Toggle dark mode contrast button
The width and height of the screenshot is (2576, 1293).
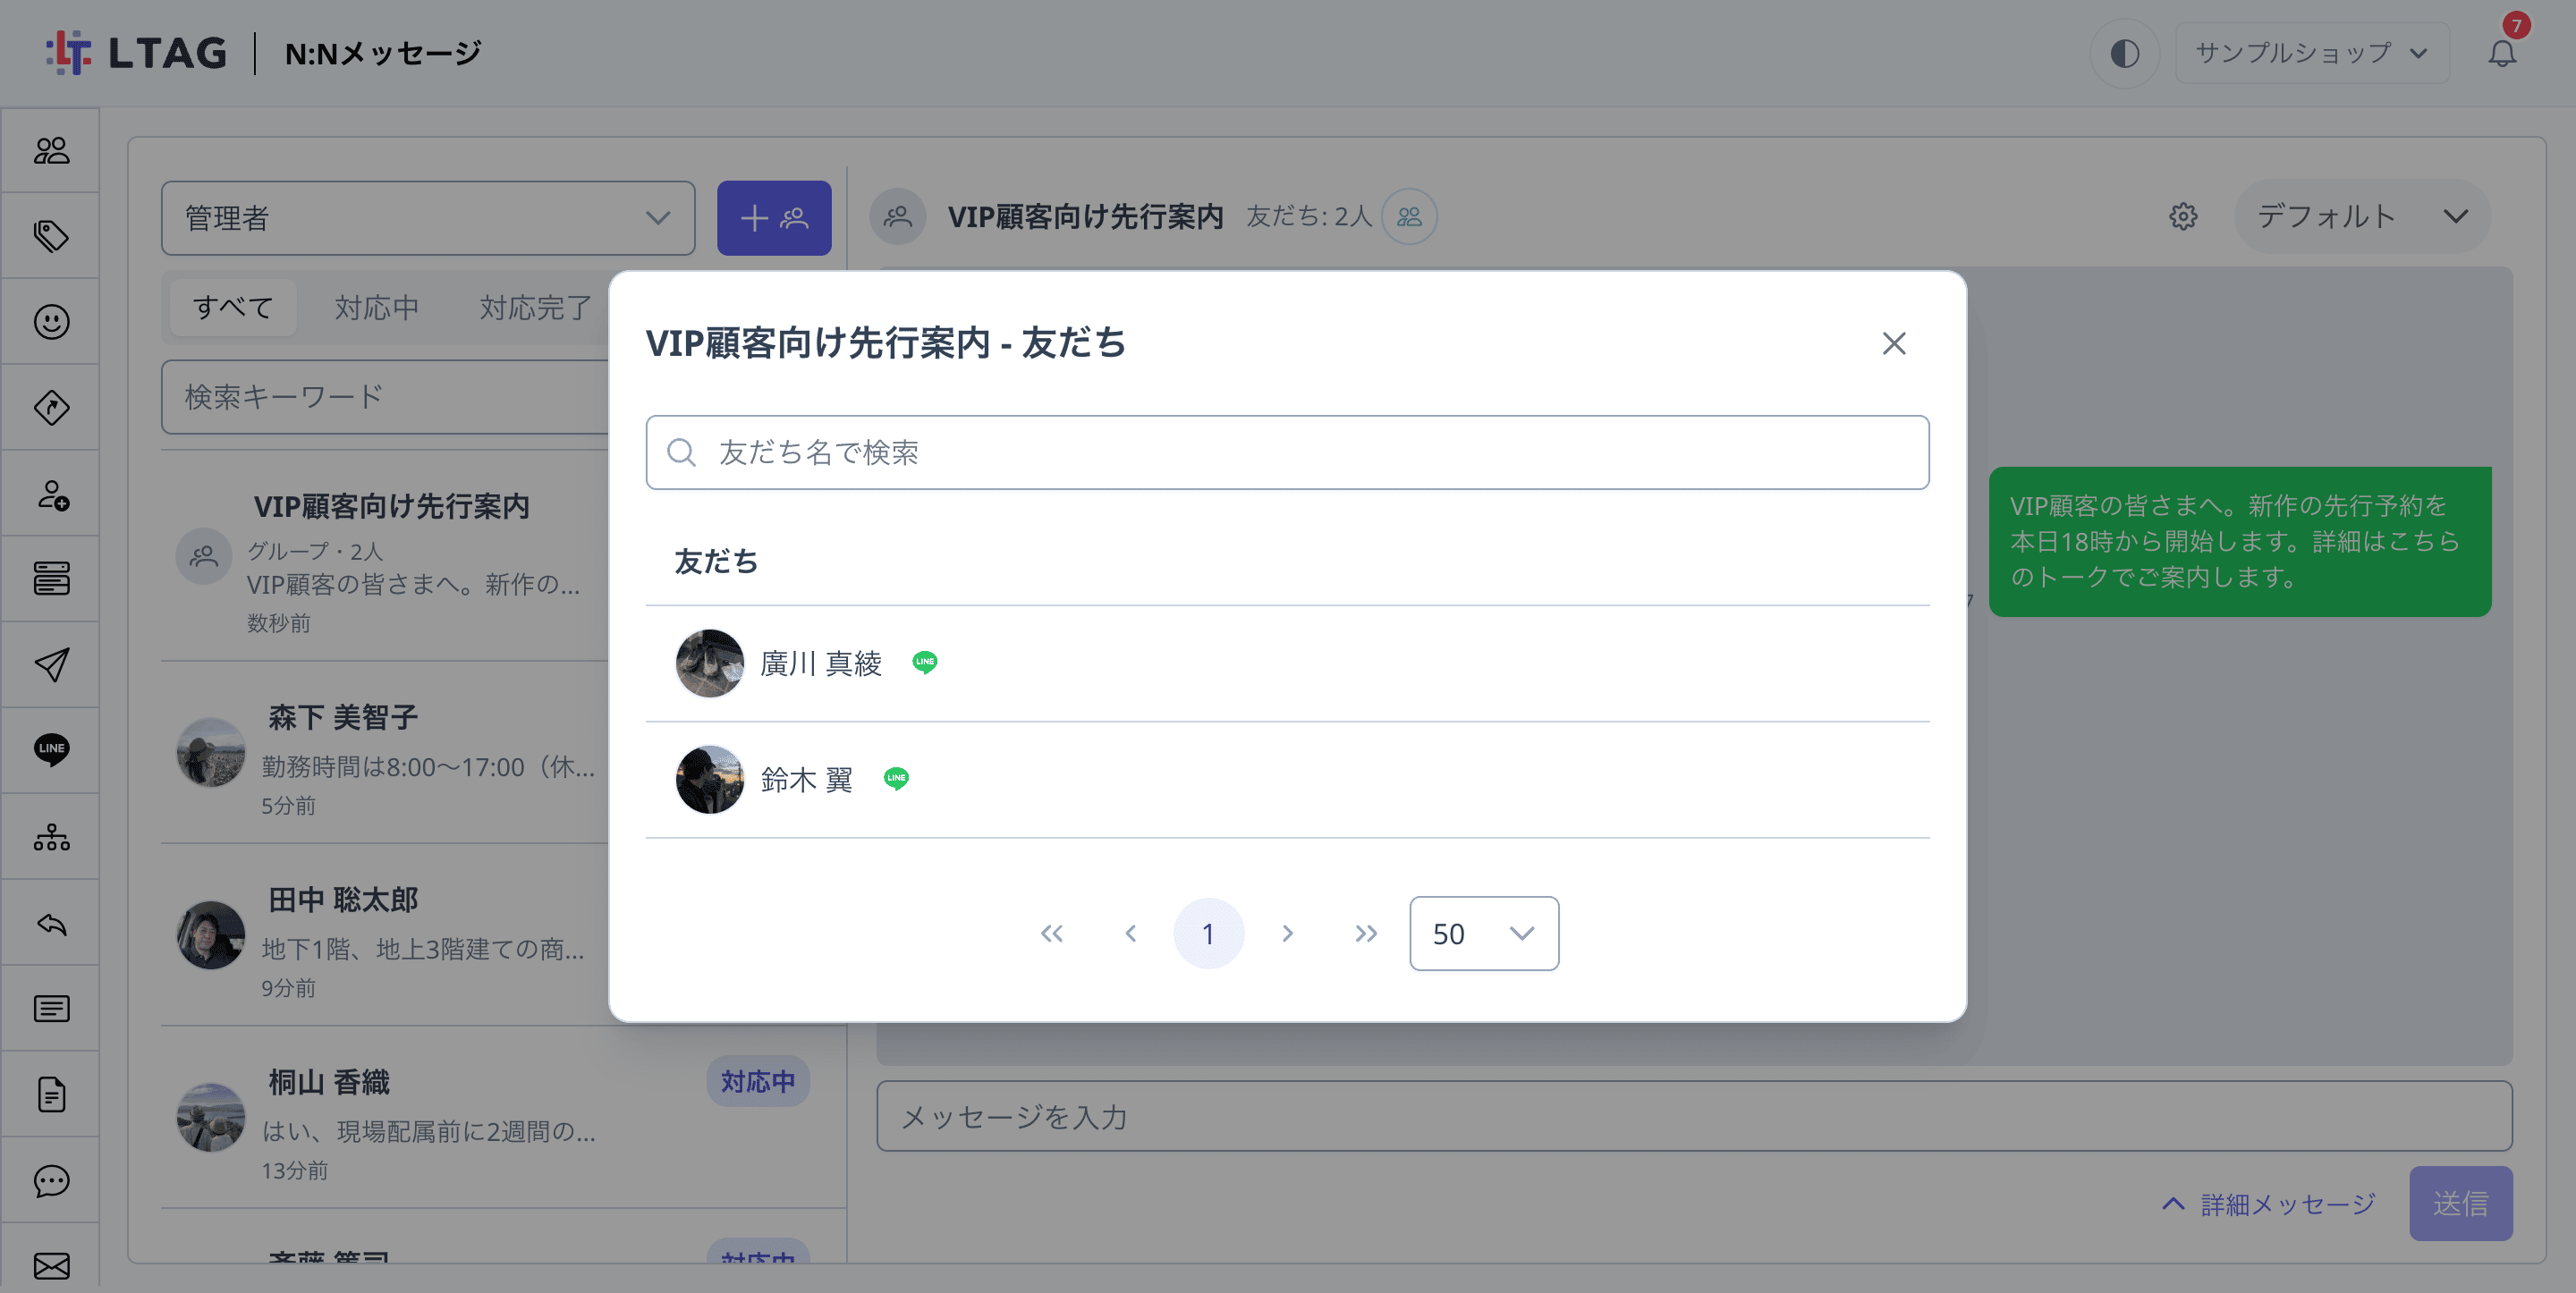pyautogui.click(x=2125, y=53)
